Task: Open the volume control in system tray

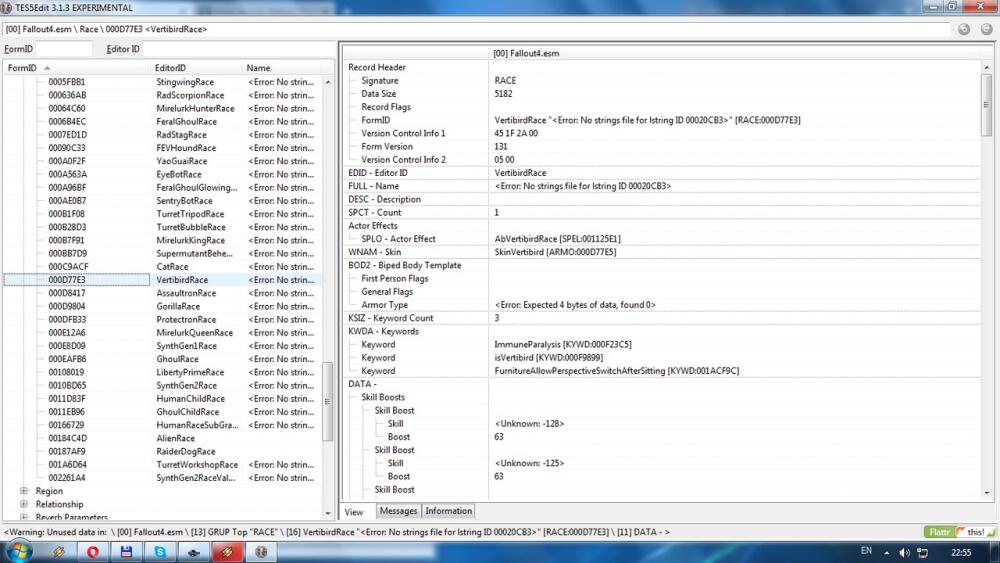Action: [x=904, y=552]
